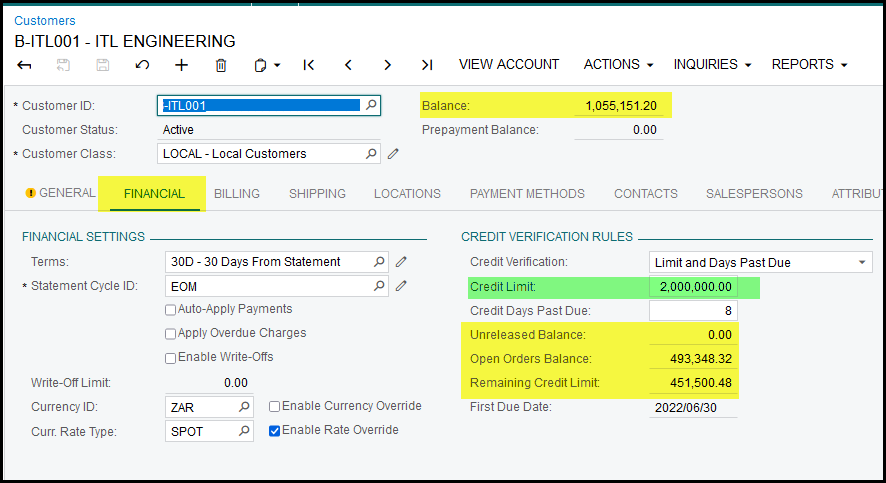Check Apply Overdue Charges option
The width and height of the screenshot is (886, 483).
170,334
